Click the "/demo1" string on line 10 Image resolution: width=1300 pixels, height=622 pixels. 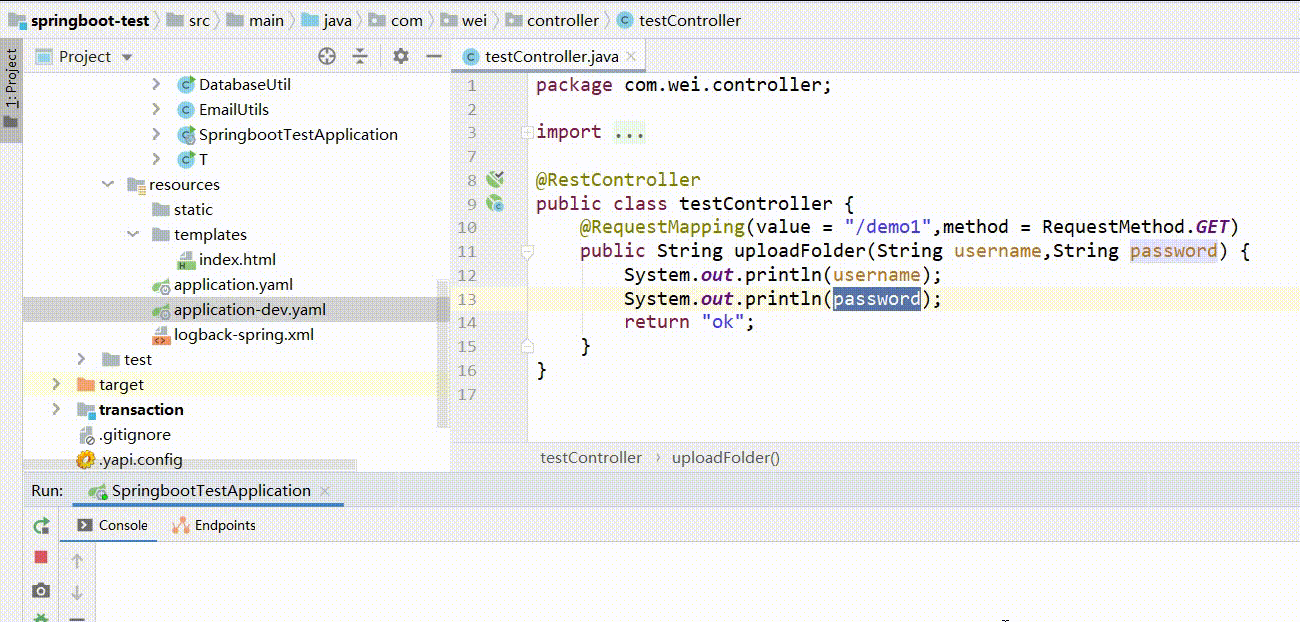[888, 227]
